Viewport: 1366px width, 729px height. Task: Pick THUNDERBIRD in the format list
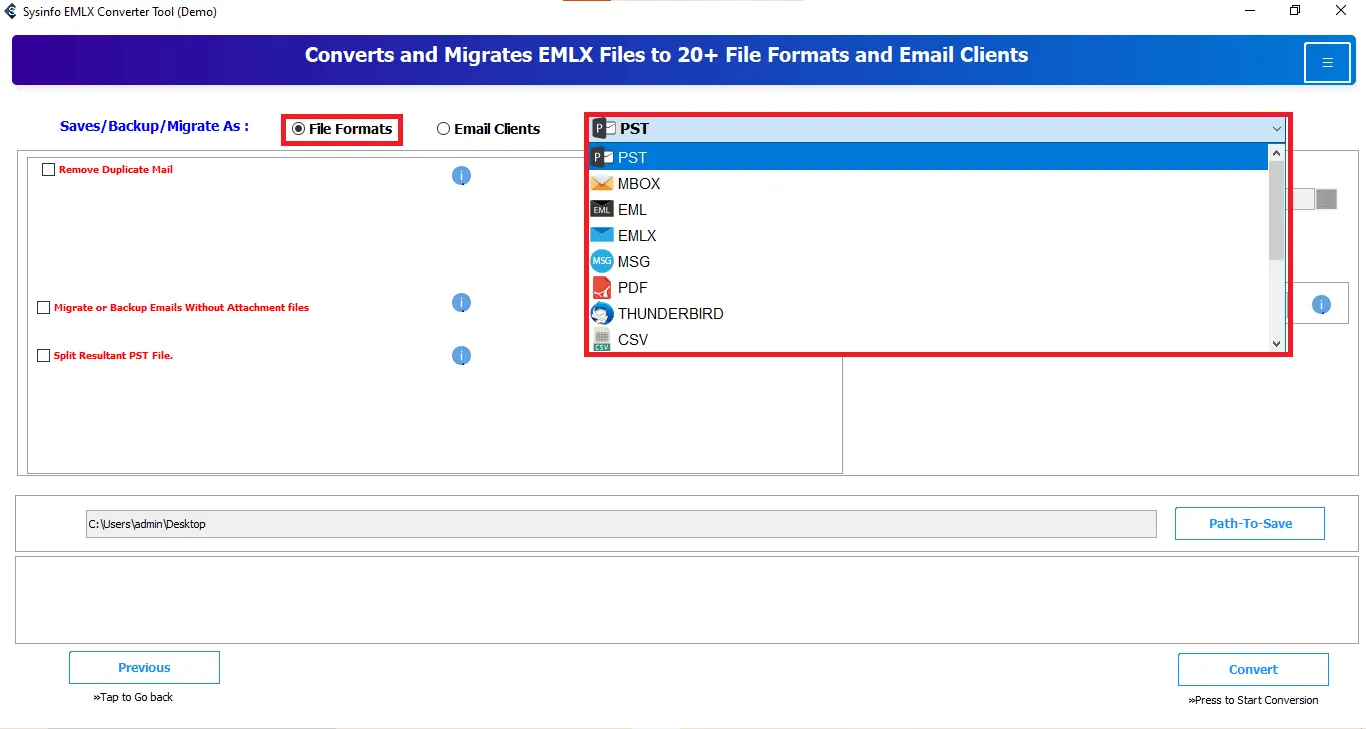(928, 314)
